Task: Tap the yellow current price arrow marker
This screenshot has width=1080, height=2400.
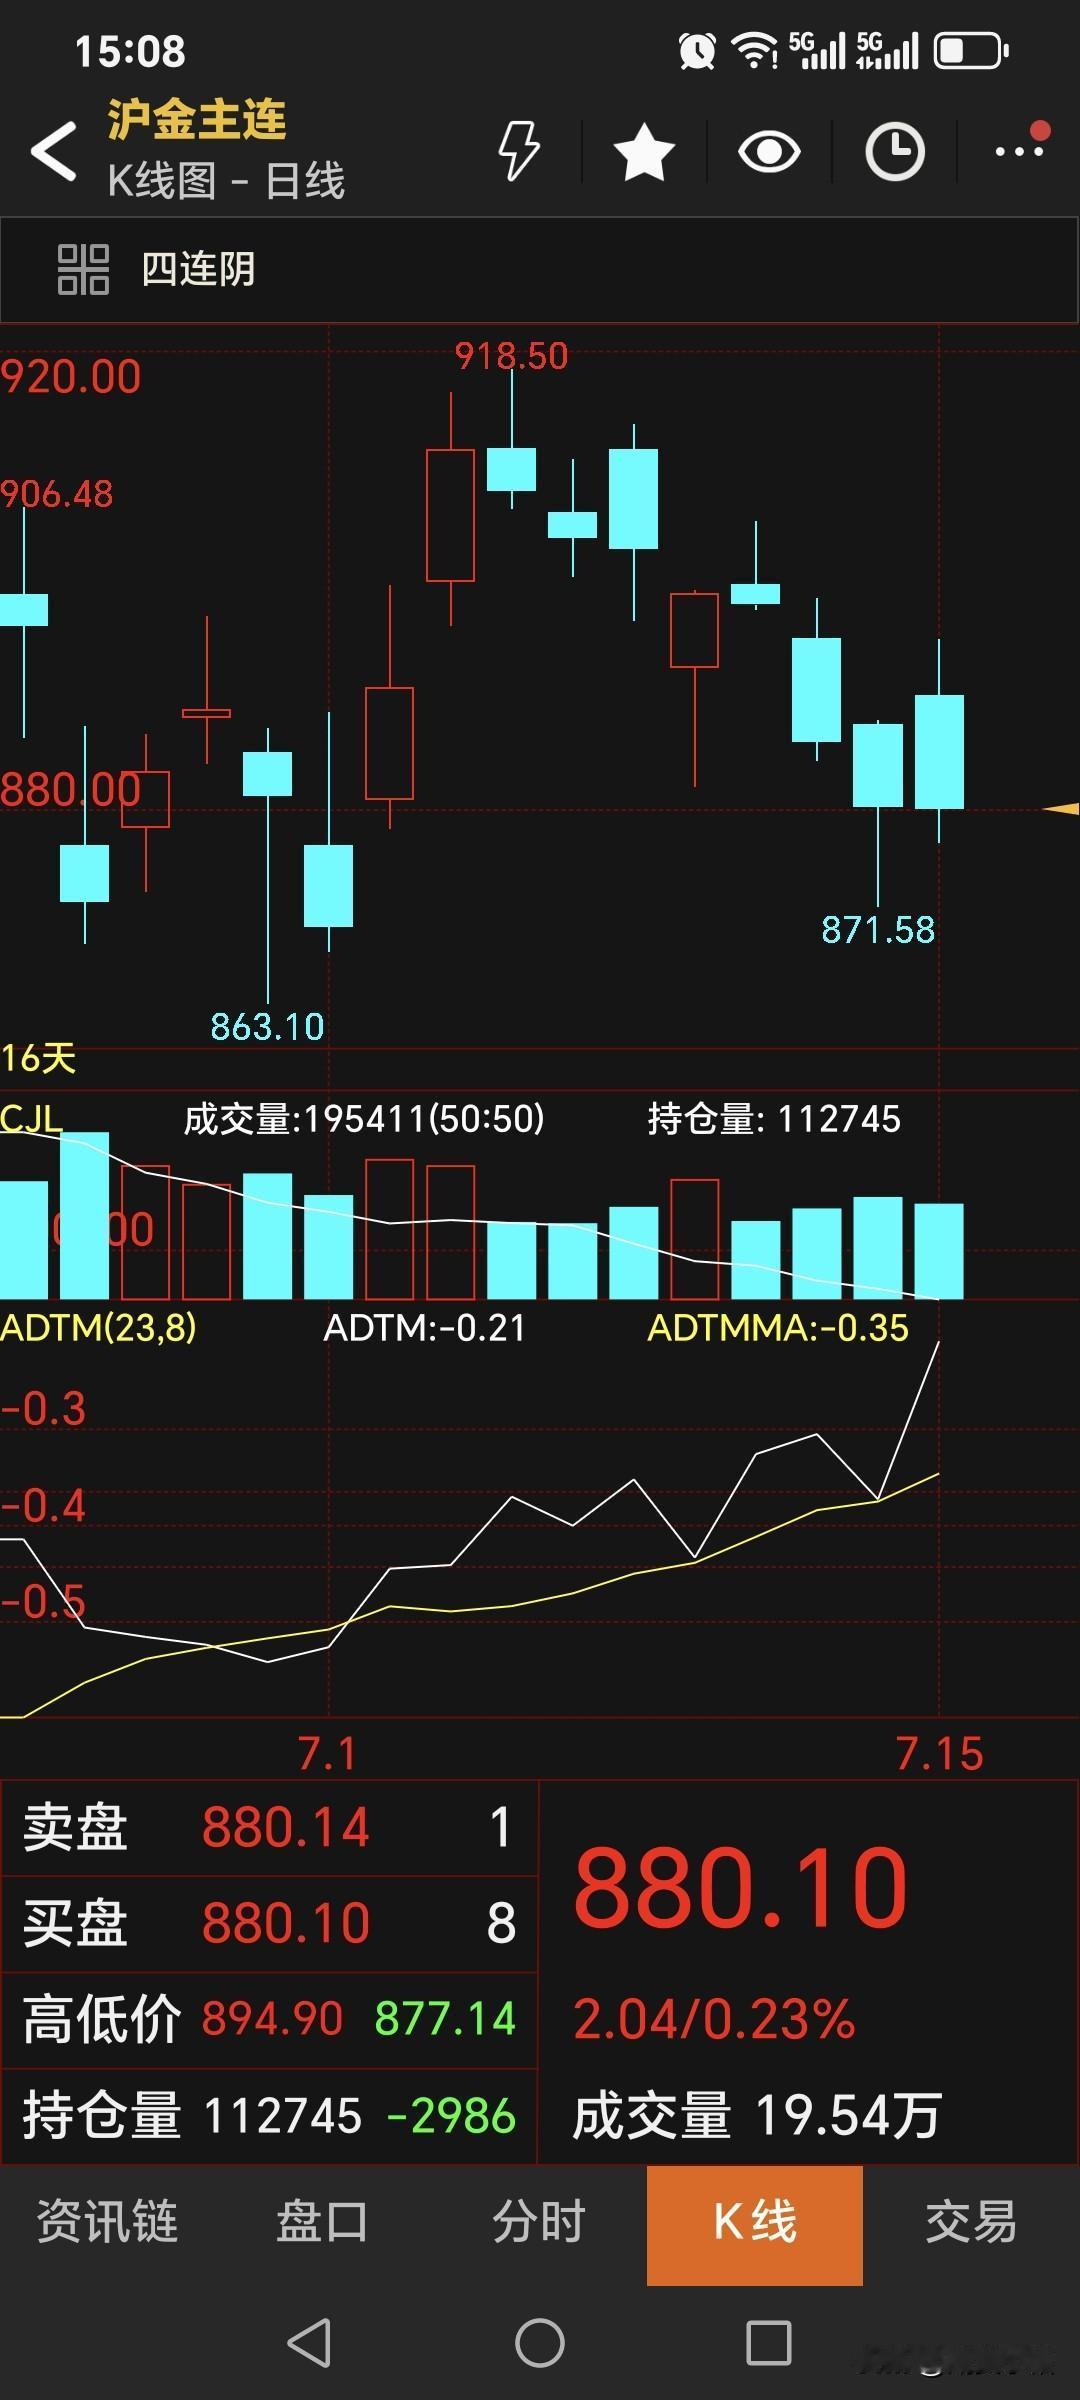Action: pos(1061,808)
